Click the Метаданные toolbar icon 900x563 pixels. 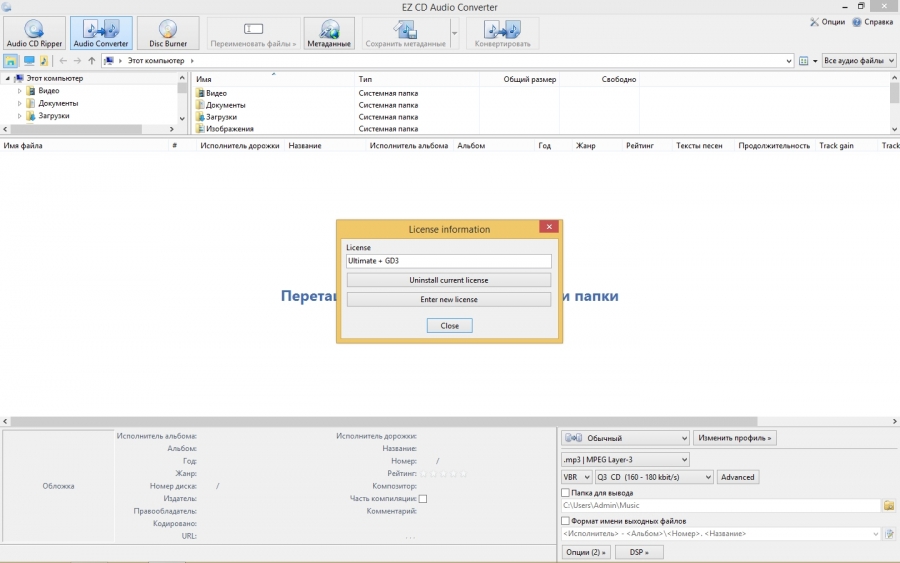click(328, 33)
